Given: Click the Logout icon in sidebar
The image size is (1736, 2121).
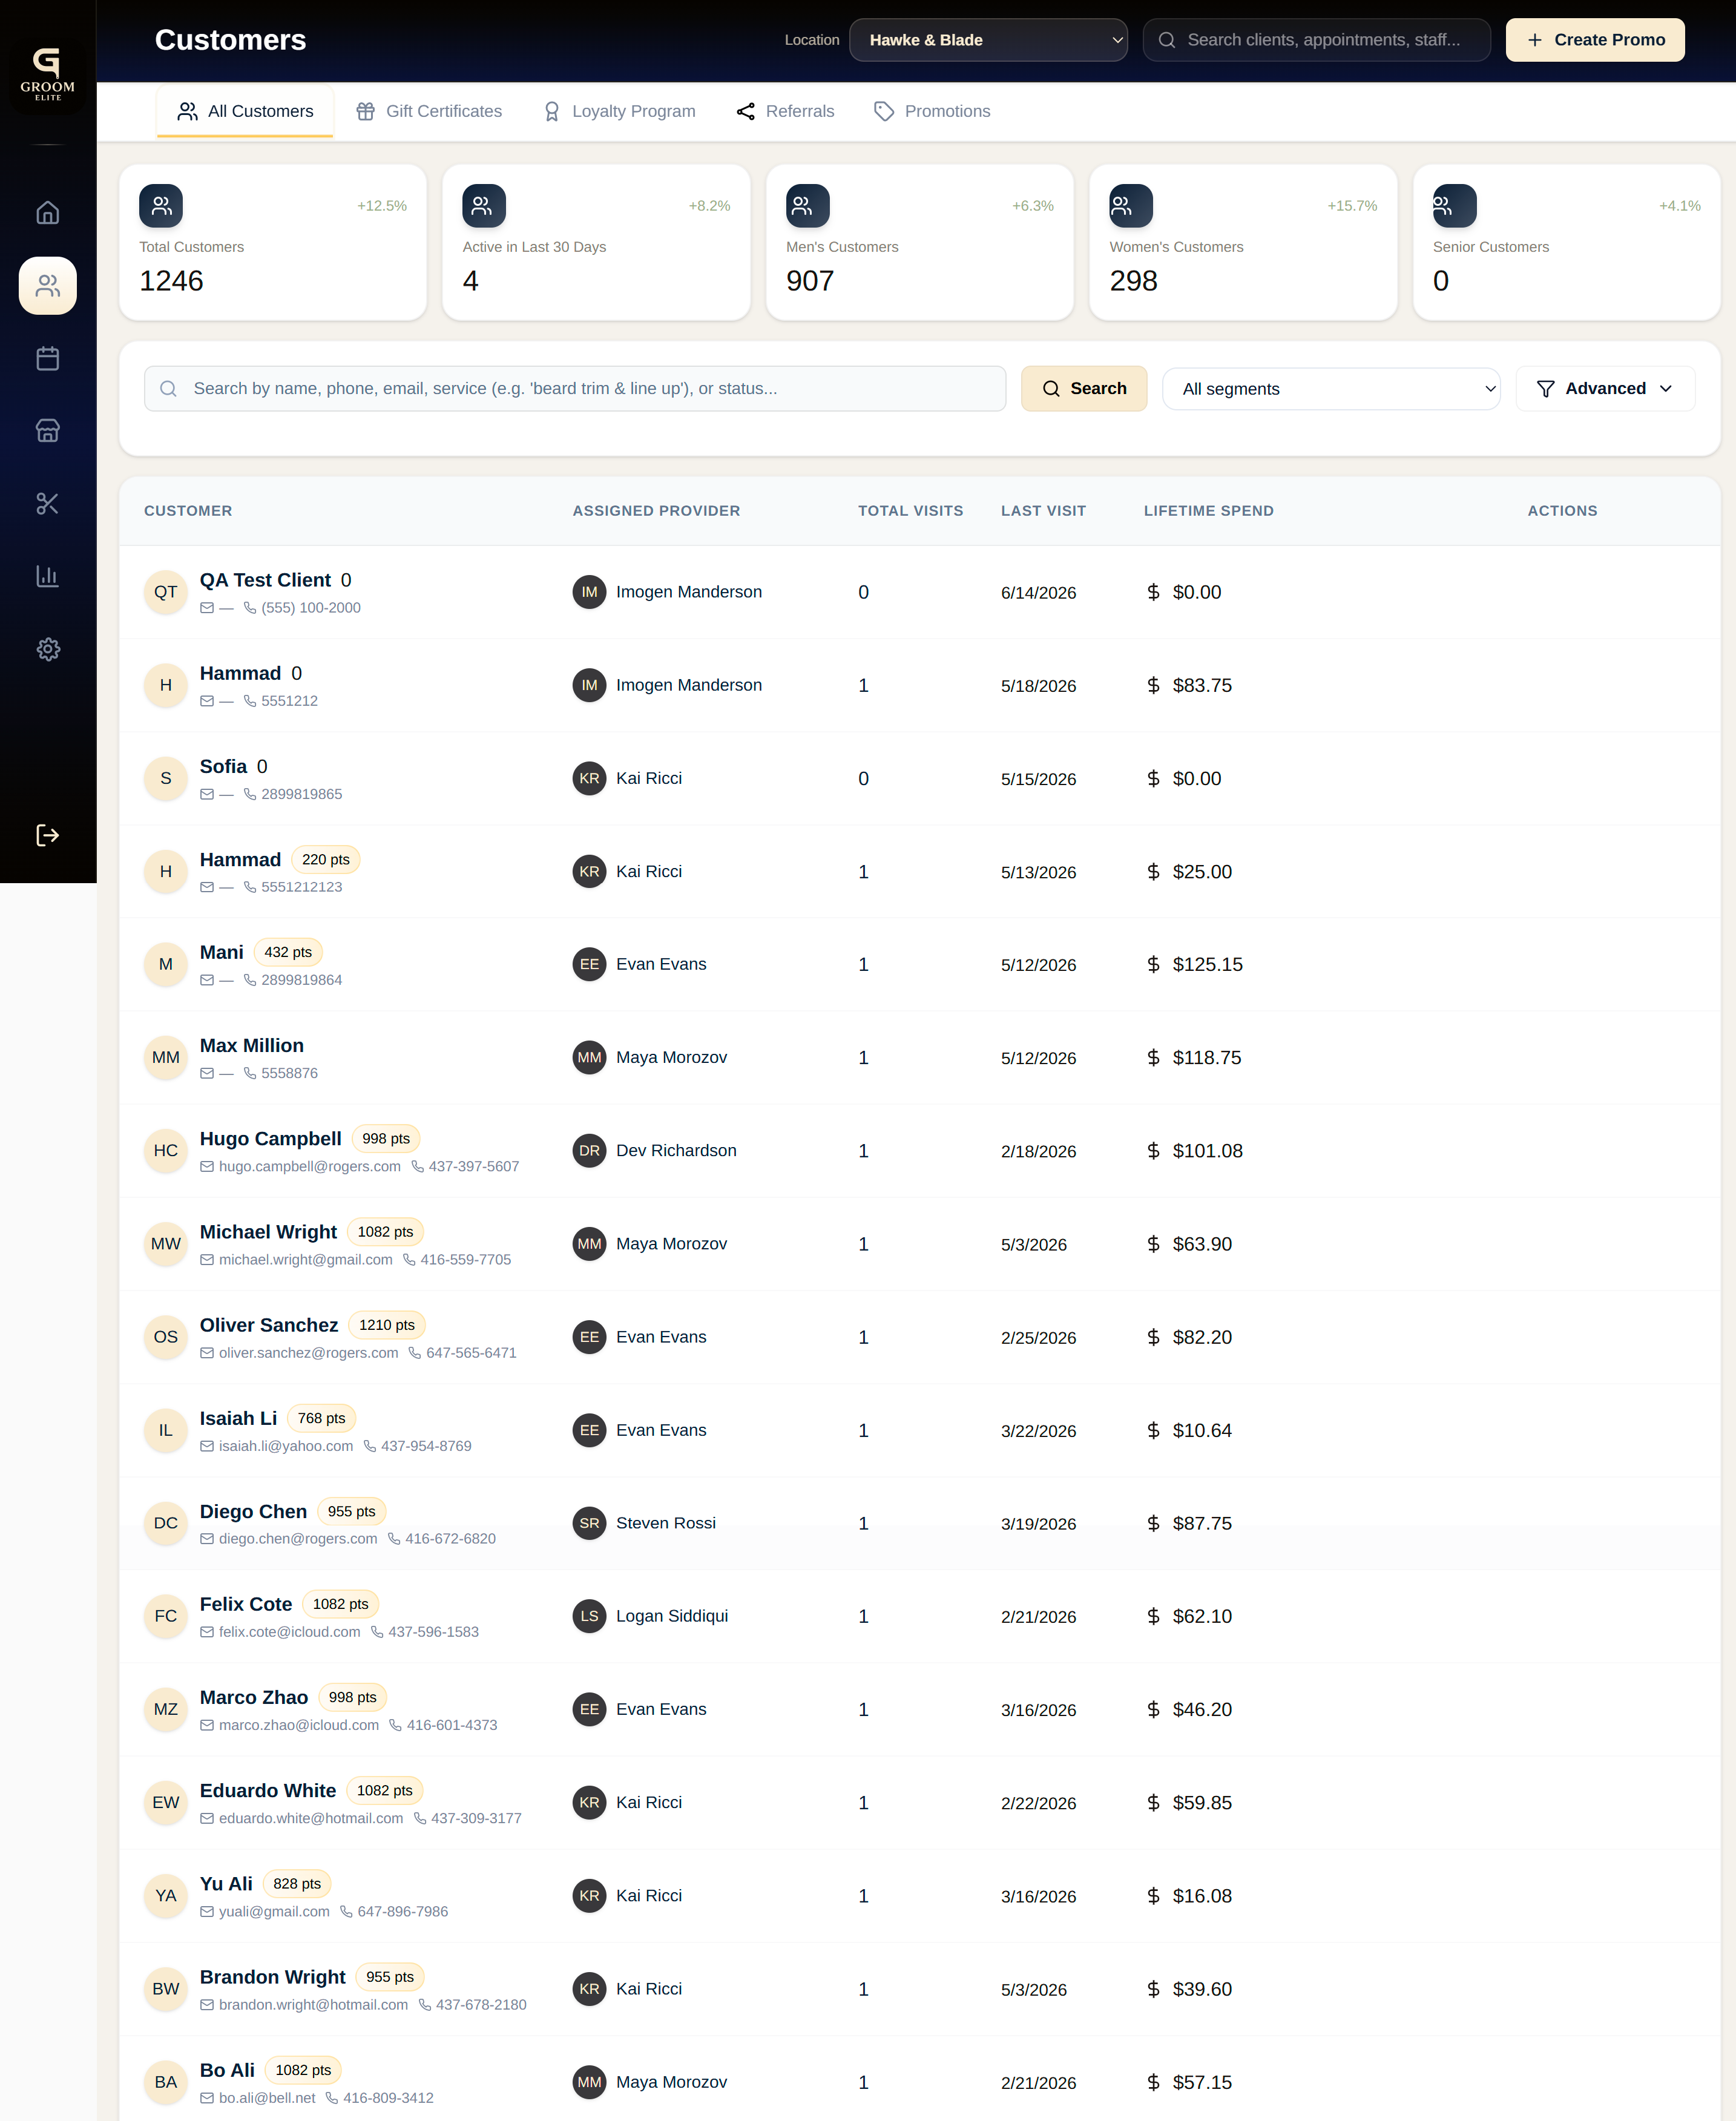Looking at the screenshot, I should [47, 835].
